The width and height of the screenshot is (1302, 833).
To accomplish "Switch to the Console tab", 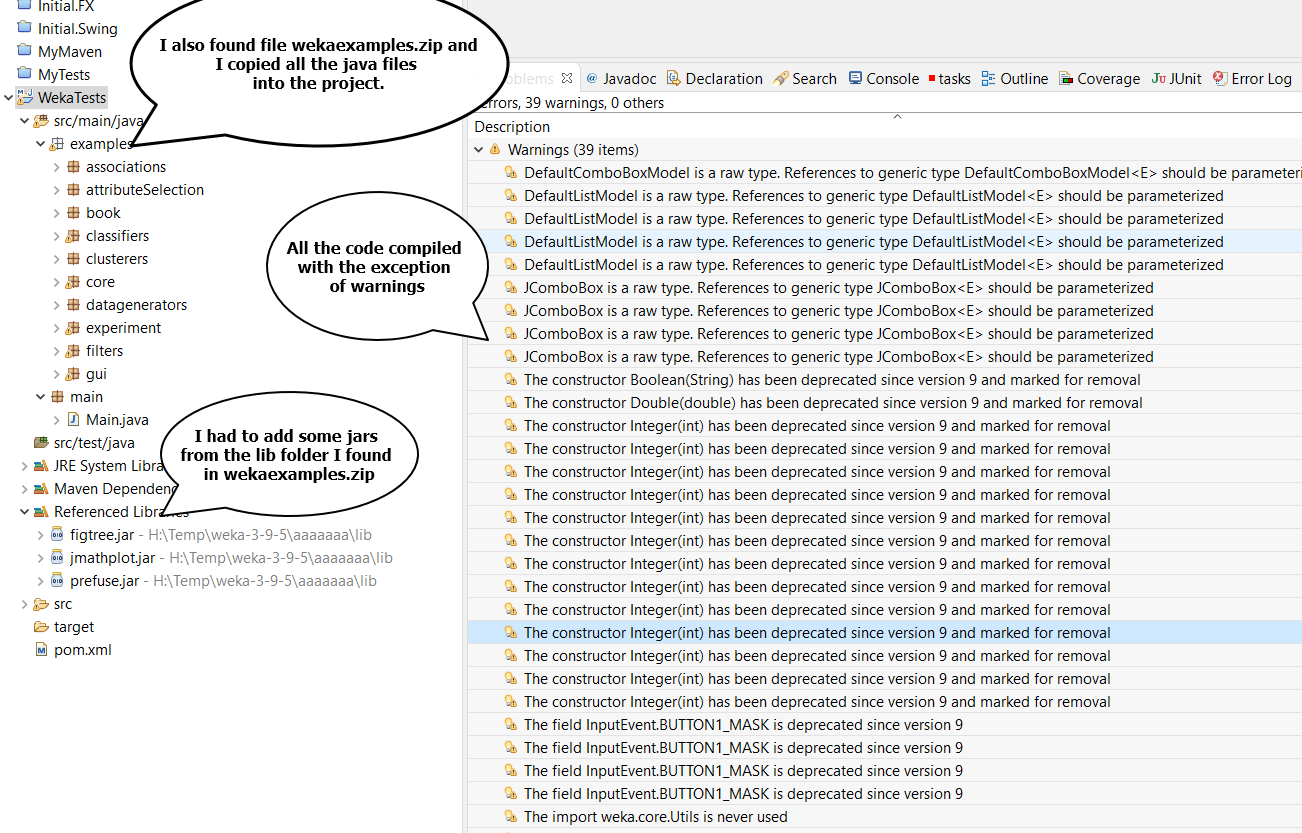I will [x=883, y=78].
